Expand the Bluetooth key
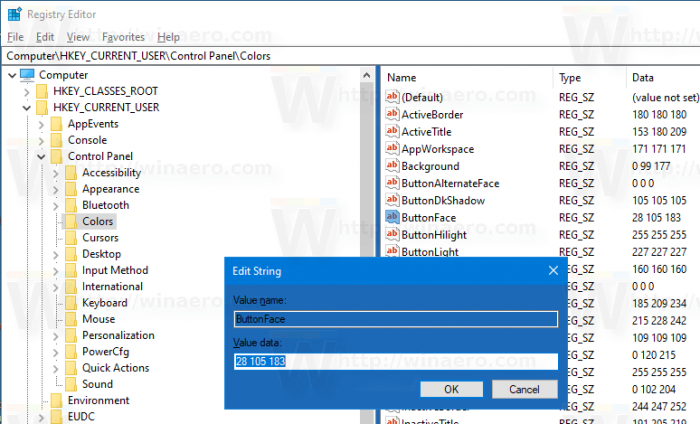Image resolution: width=700 pixels, height=424 pixels. (x=55, y=206)
